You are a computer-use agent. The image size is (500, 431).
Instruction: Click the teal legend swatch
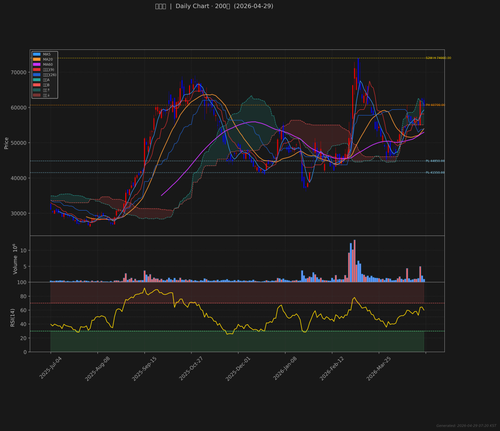click(37, 80)
